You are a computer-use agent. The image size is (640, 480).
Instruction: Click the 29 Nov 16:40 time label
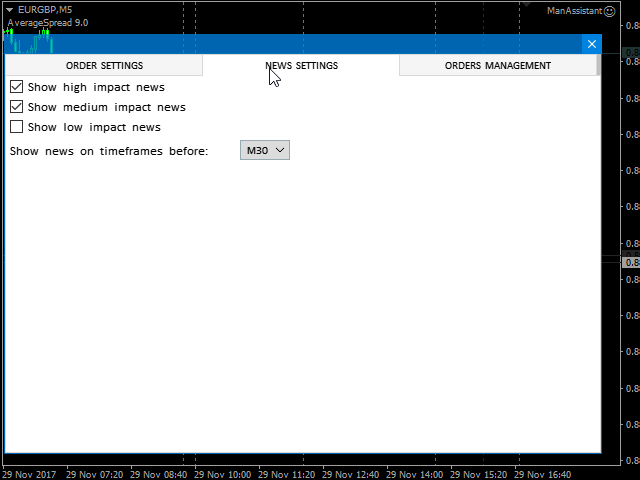pos(542,474)
